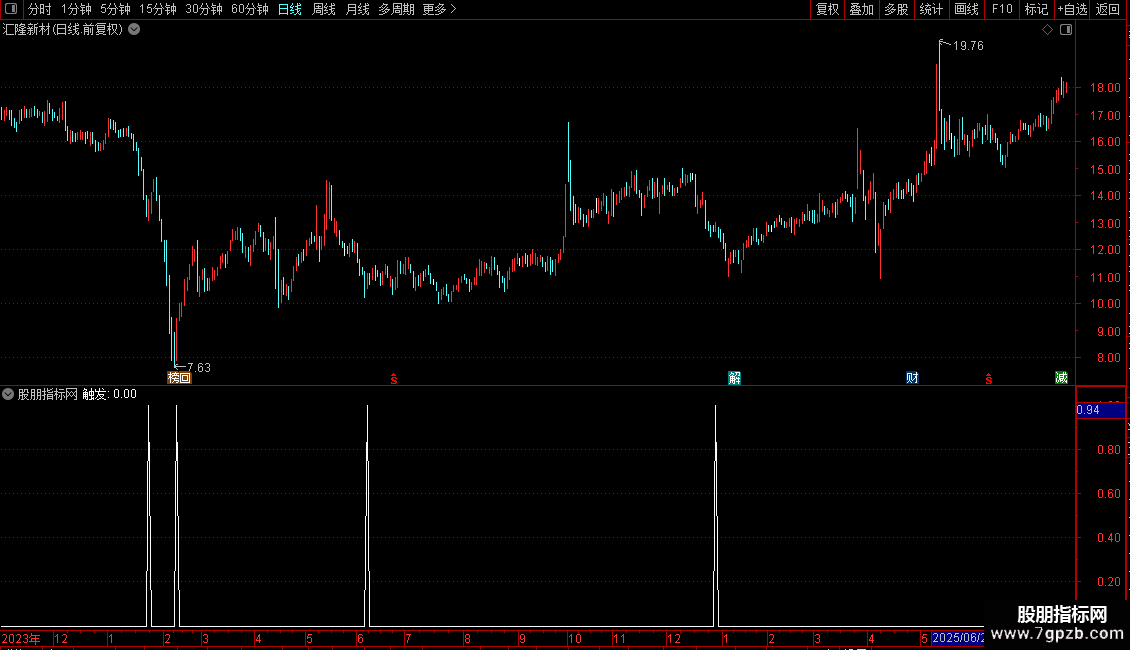
Task: Open 多周期 multi-period view
Action: (396, 9)
